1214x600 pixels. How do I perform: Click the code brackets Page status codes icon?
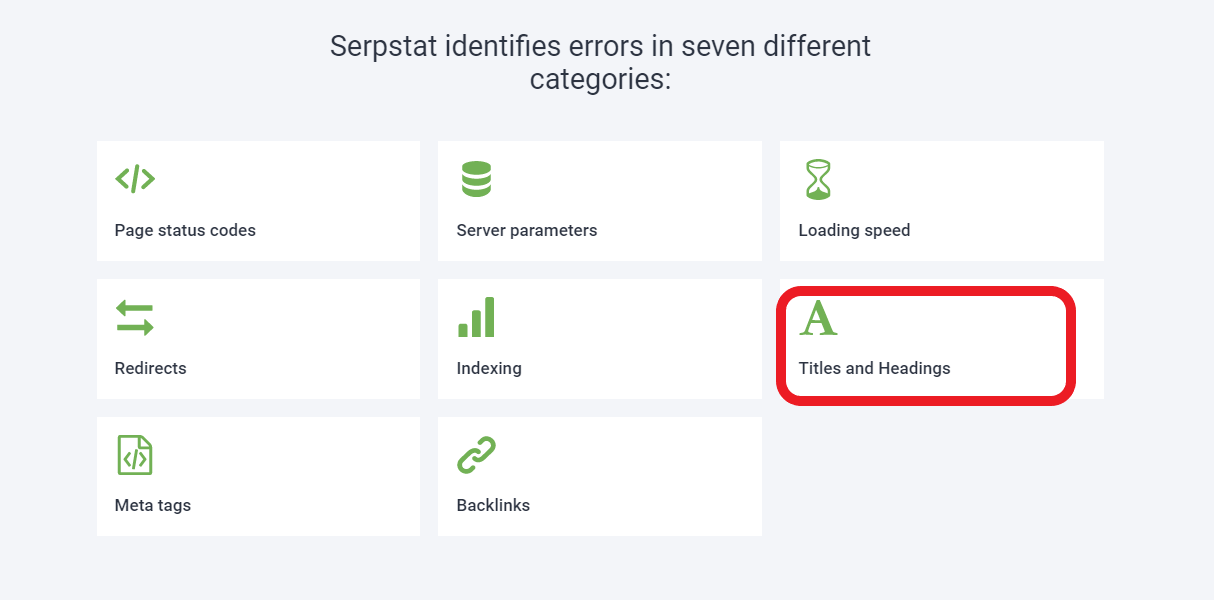point(135,179)
